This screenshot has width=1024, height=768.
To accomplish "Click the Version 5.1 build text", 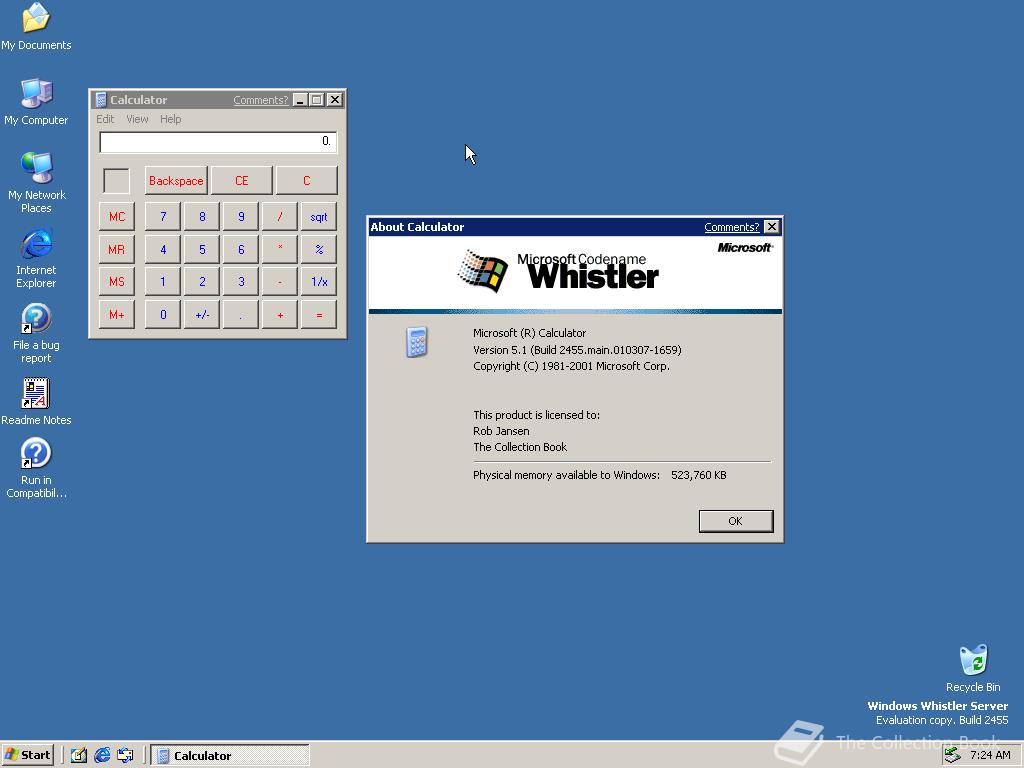I will tap(577, 350).
